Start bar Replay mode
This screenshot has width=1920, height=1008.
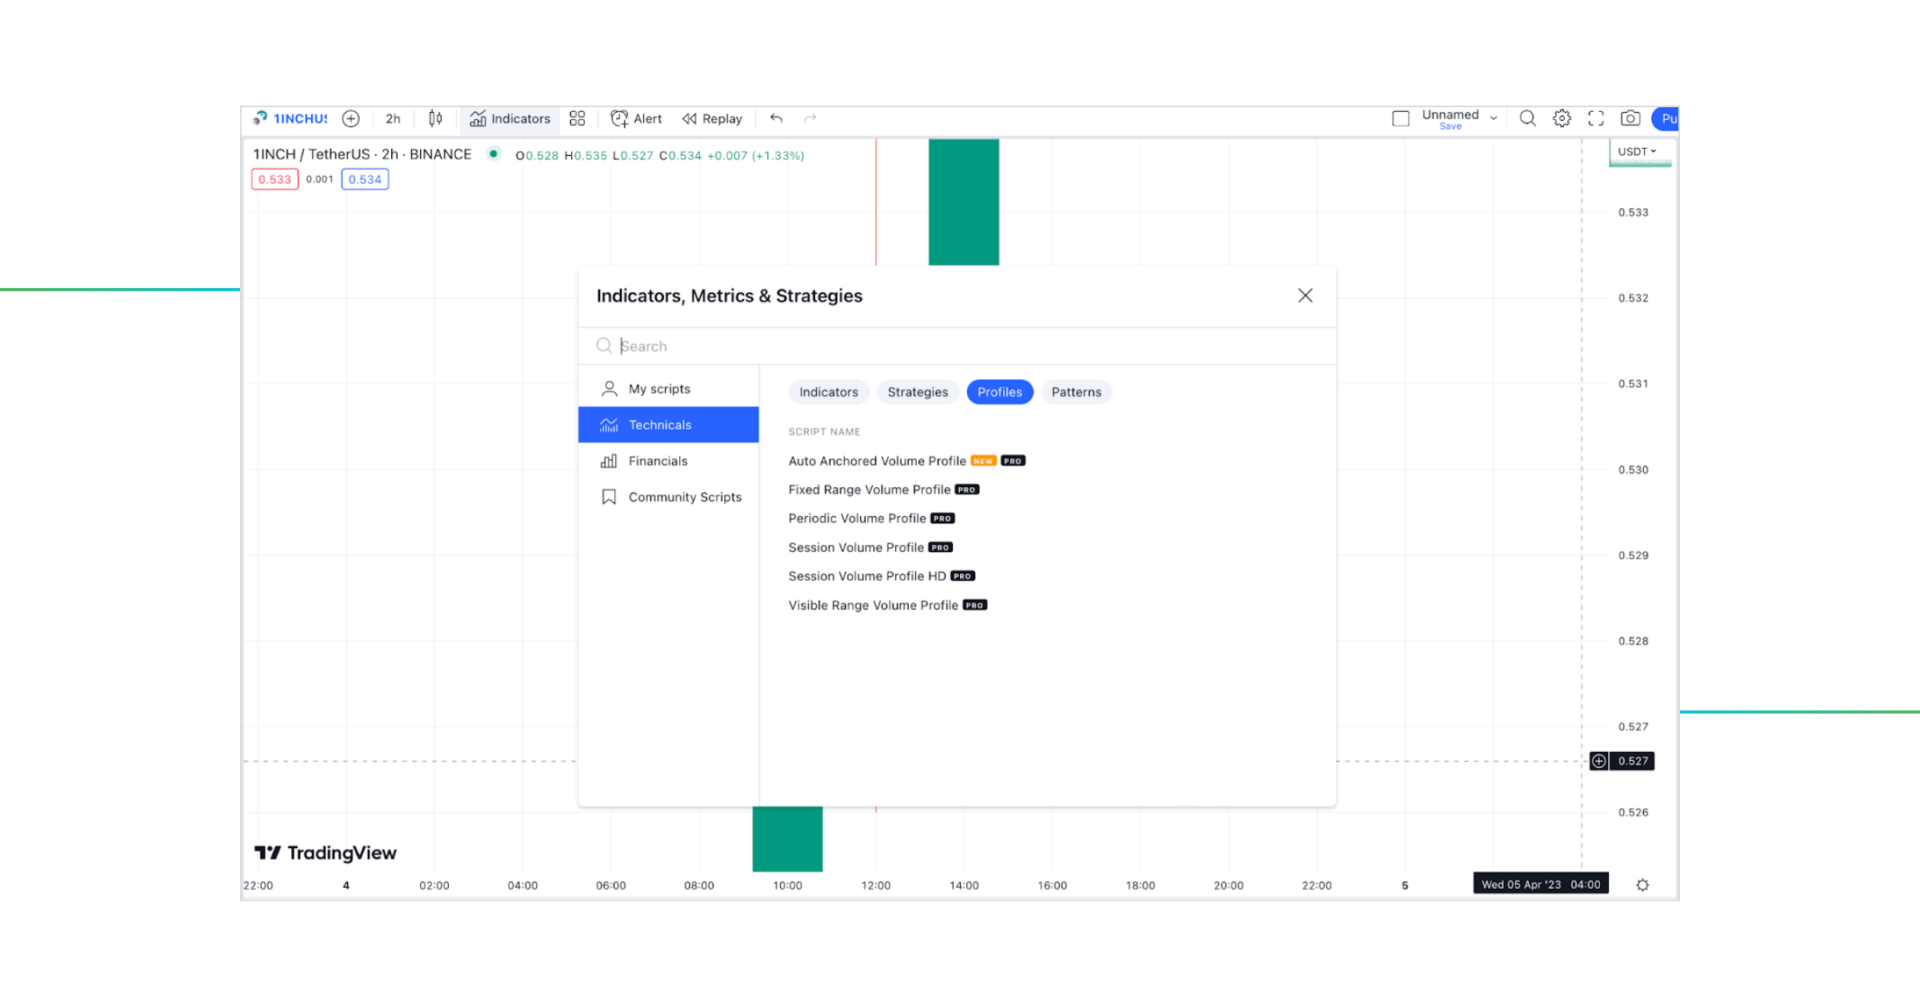point(712,118)
